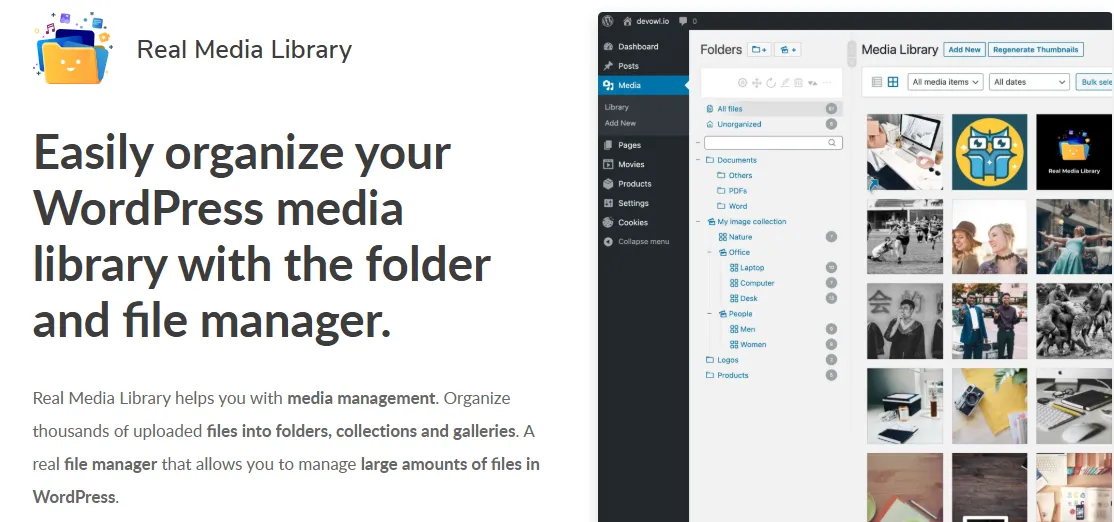Open the Nature gallery
This screenshot has width=1114, height=522.
click(x=735, y=237)
